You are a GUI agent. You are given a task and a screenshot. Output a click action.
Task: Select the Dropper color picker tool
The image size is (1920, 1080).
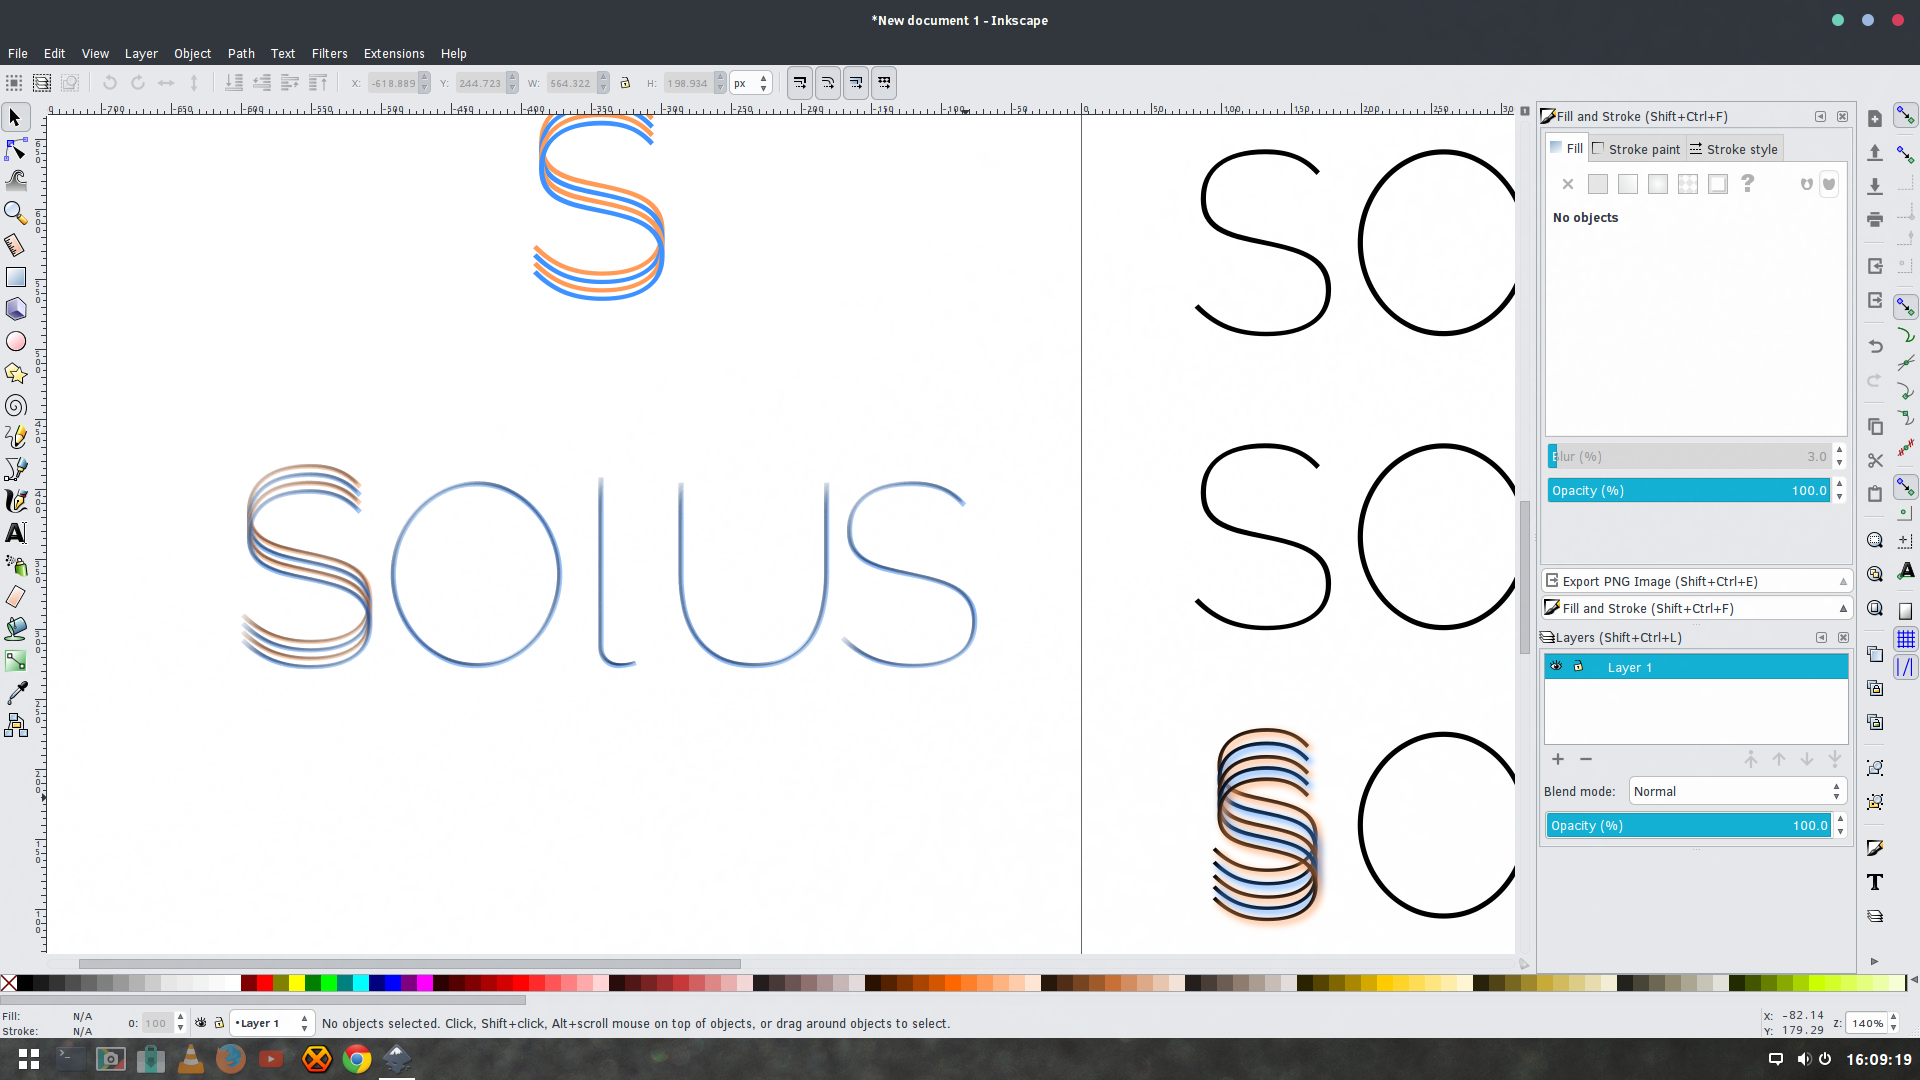pos(15,693)
